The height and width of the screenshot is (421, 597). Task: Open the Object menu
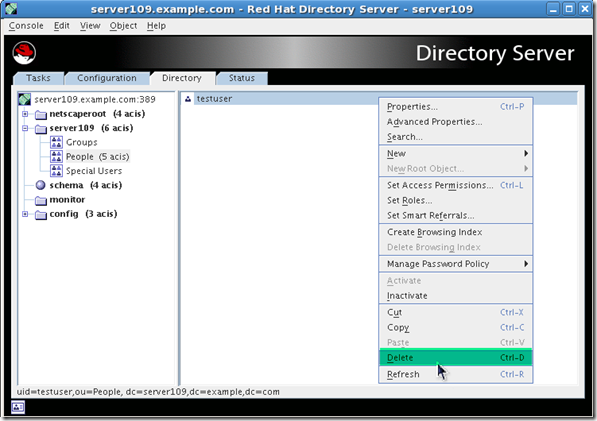pos(123,26)
